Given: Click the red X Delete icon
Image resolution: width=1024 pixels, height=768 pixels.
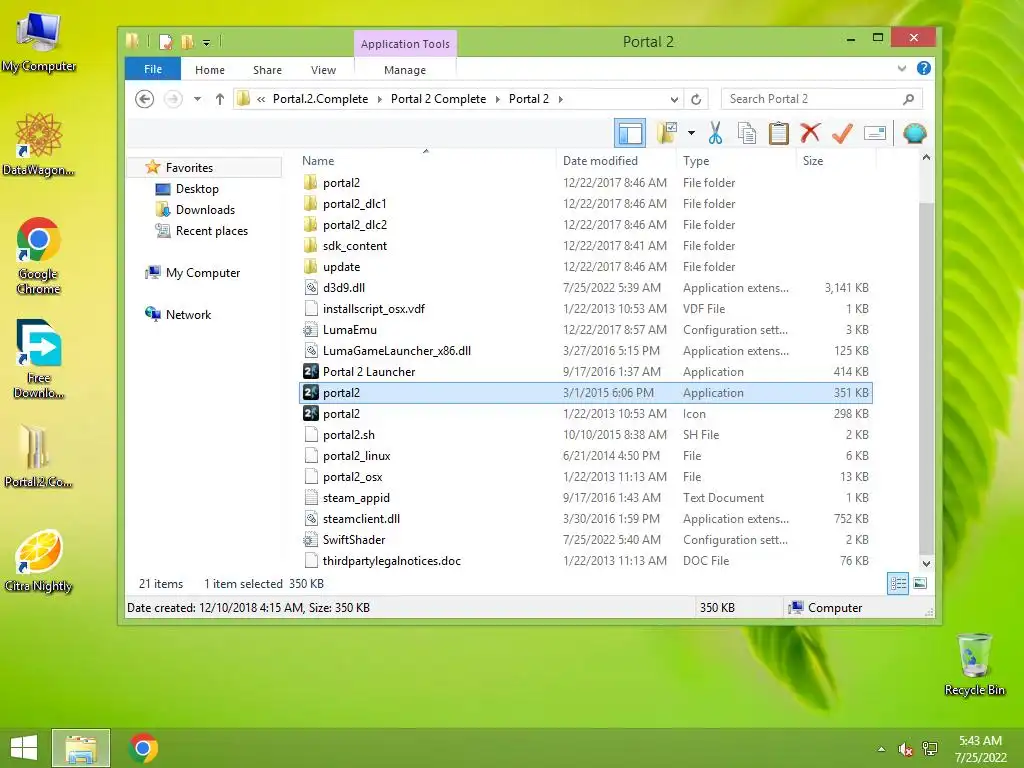Looking at the screenshot, I should pyautogui.click(x=810, y=133).
